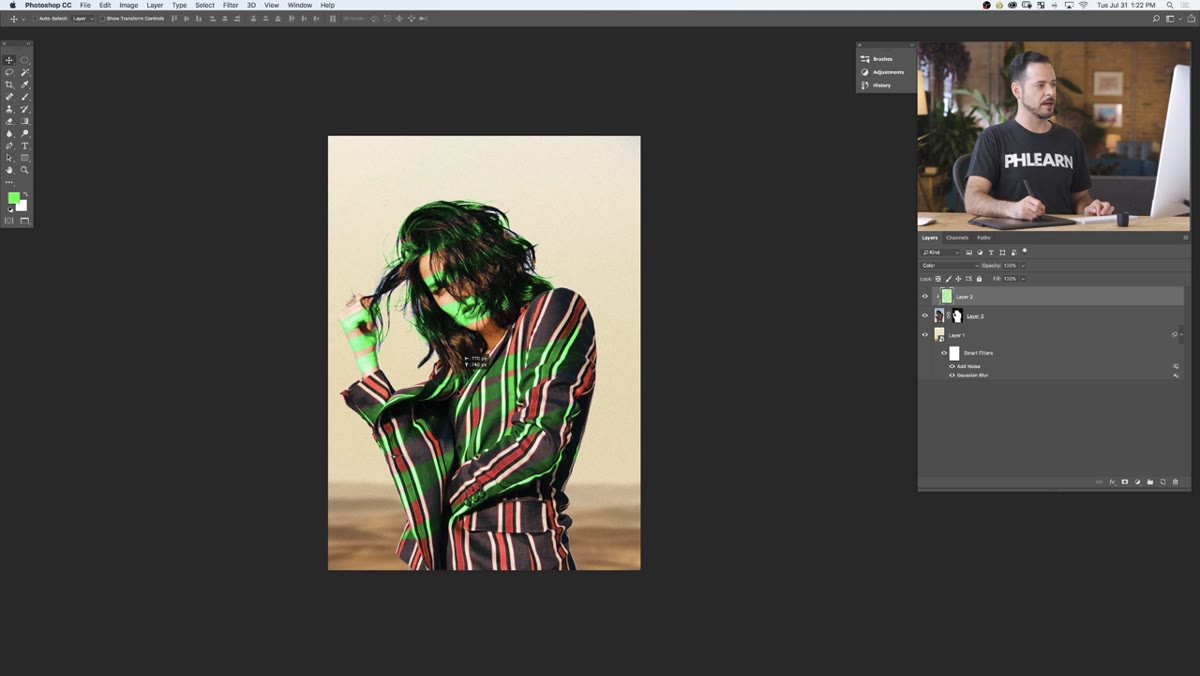
Task: Select the Blur tool
Action: [9, 133]
